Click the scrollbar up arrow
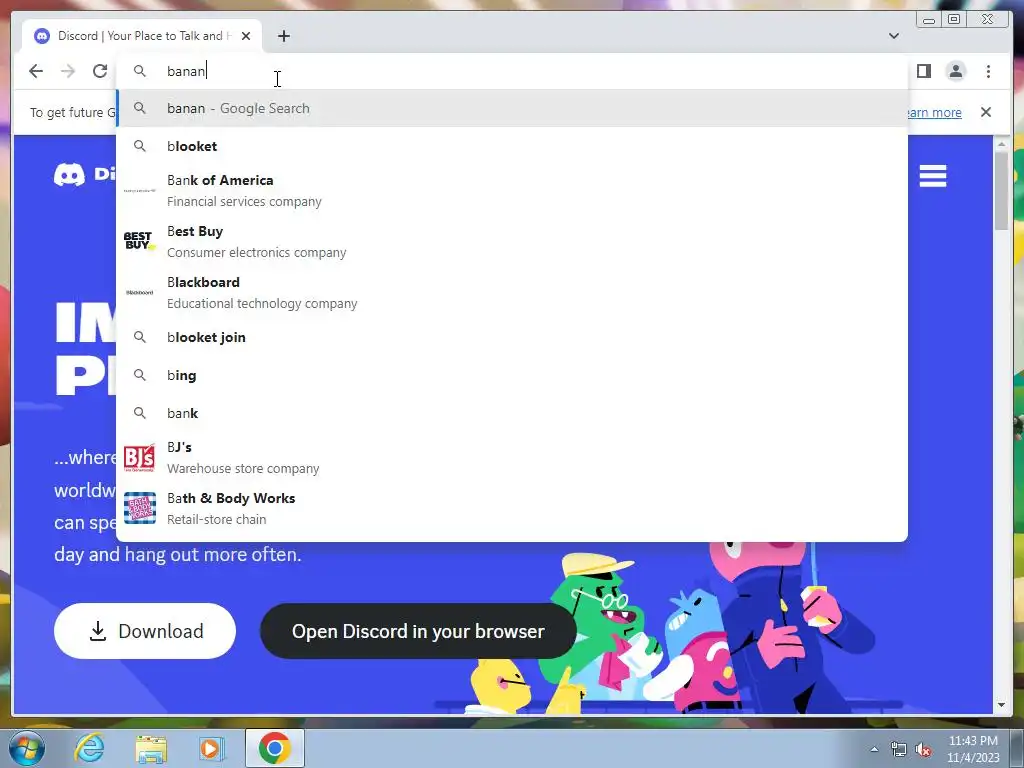 [1001, 144]
